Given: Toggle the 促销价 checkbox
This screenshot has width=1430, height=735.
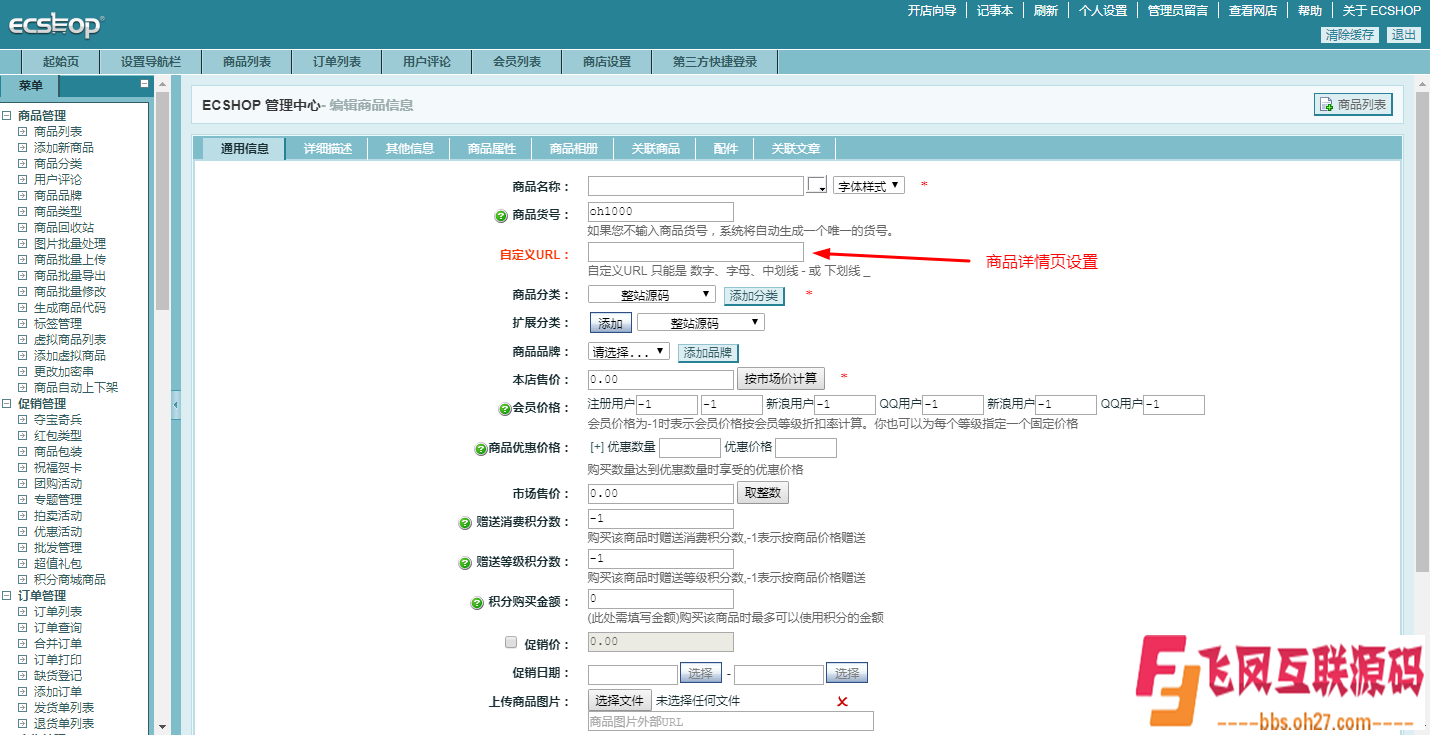Looking at the screenshot, I should pyautogui.click(x=511, y=642).
